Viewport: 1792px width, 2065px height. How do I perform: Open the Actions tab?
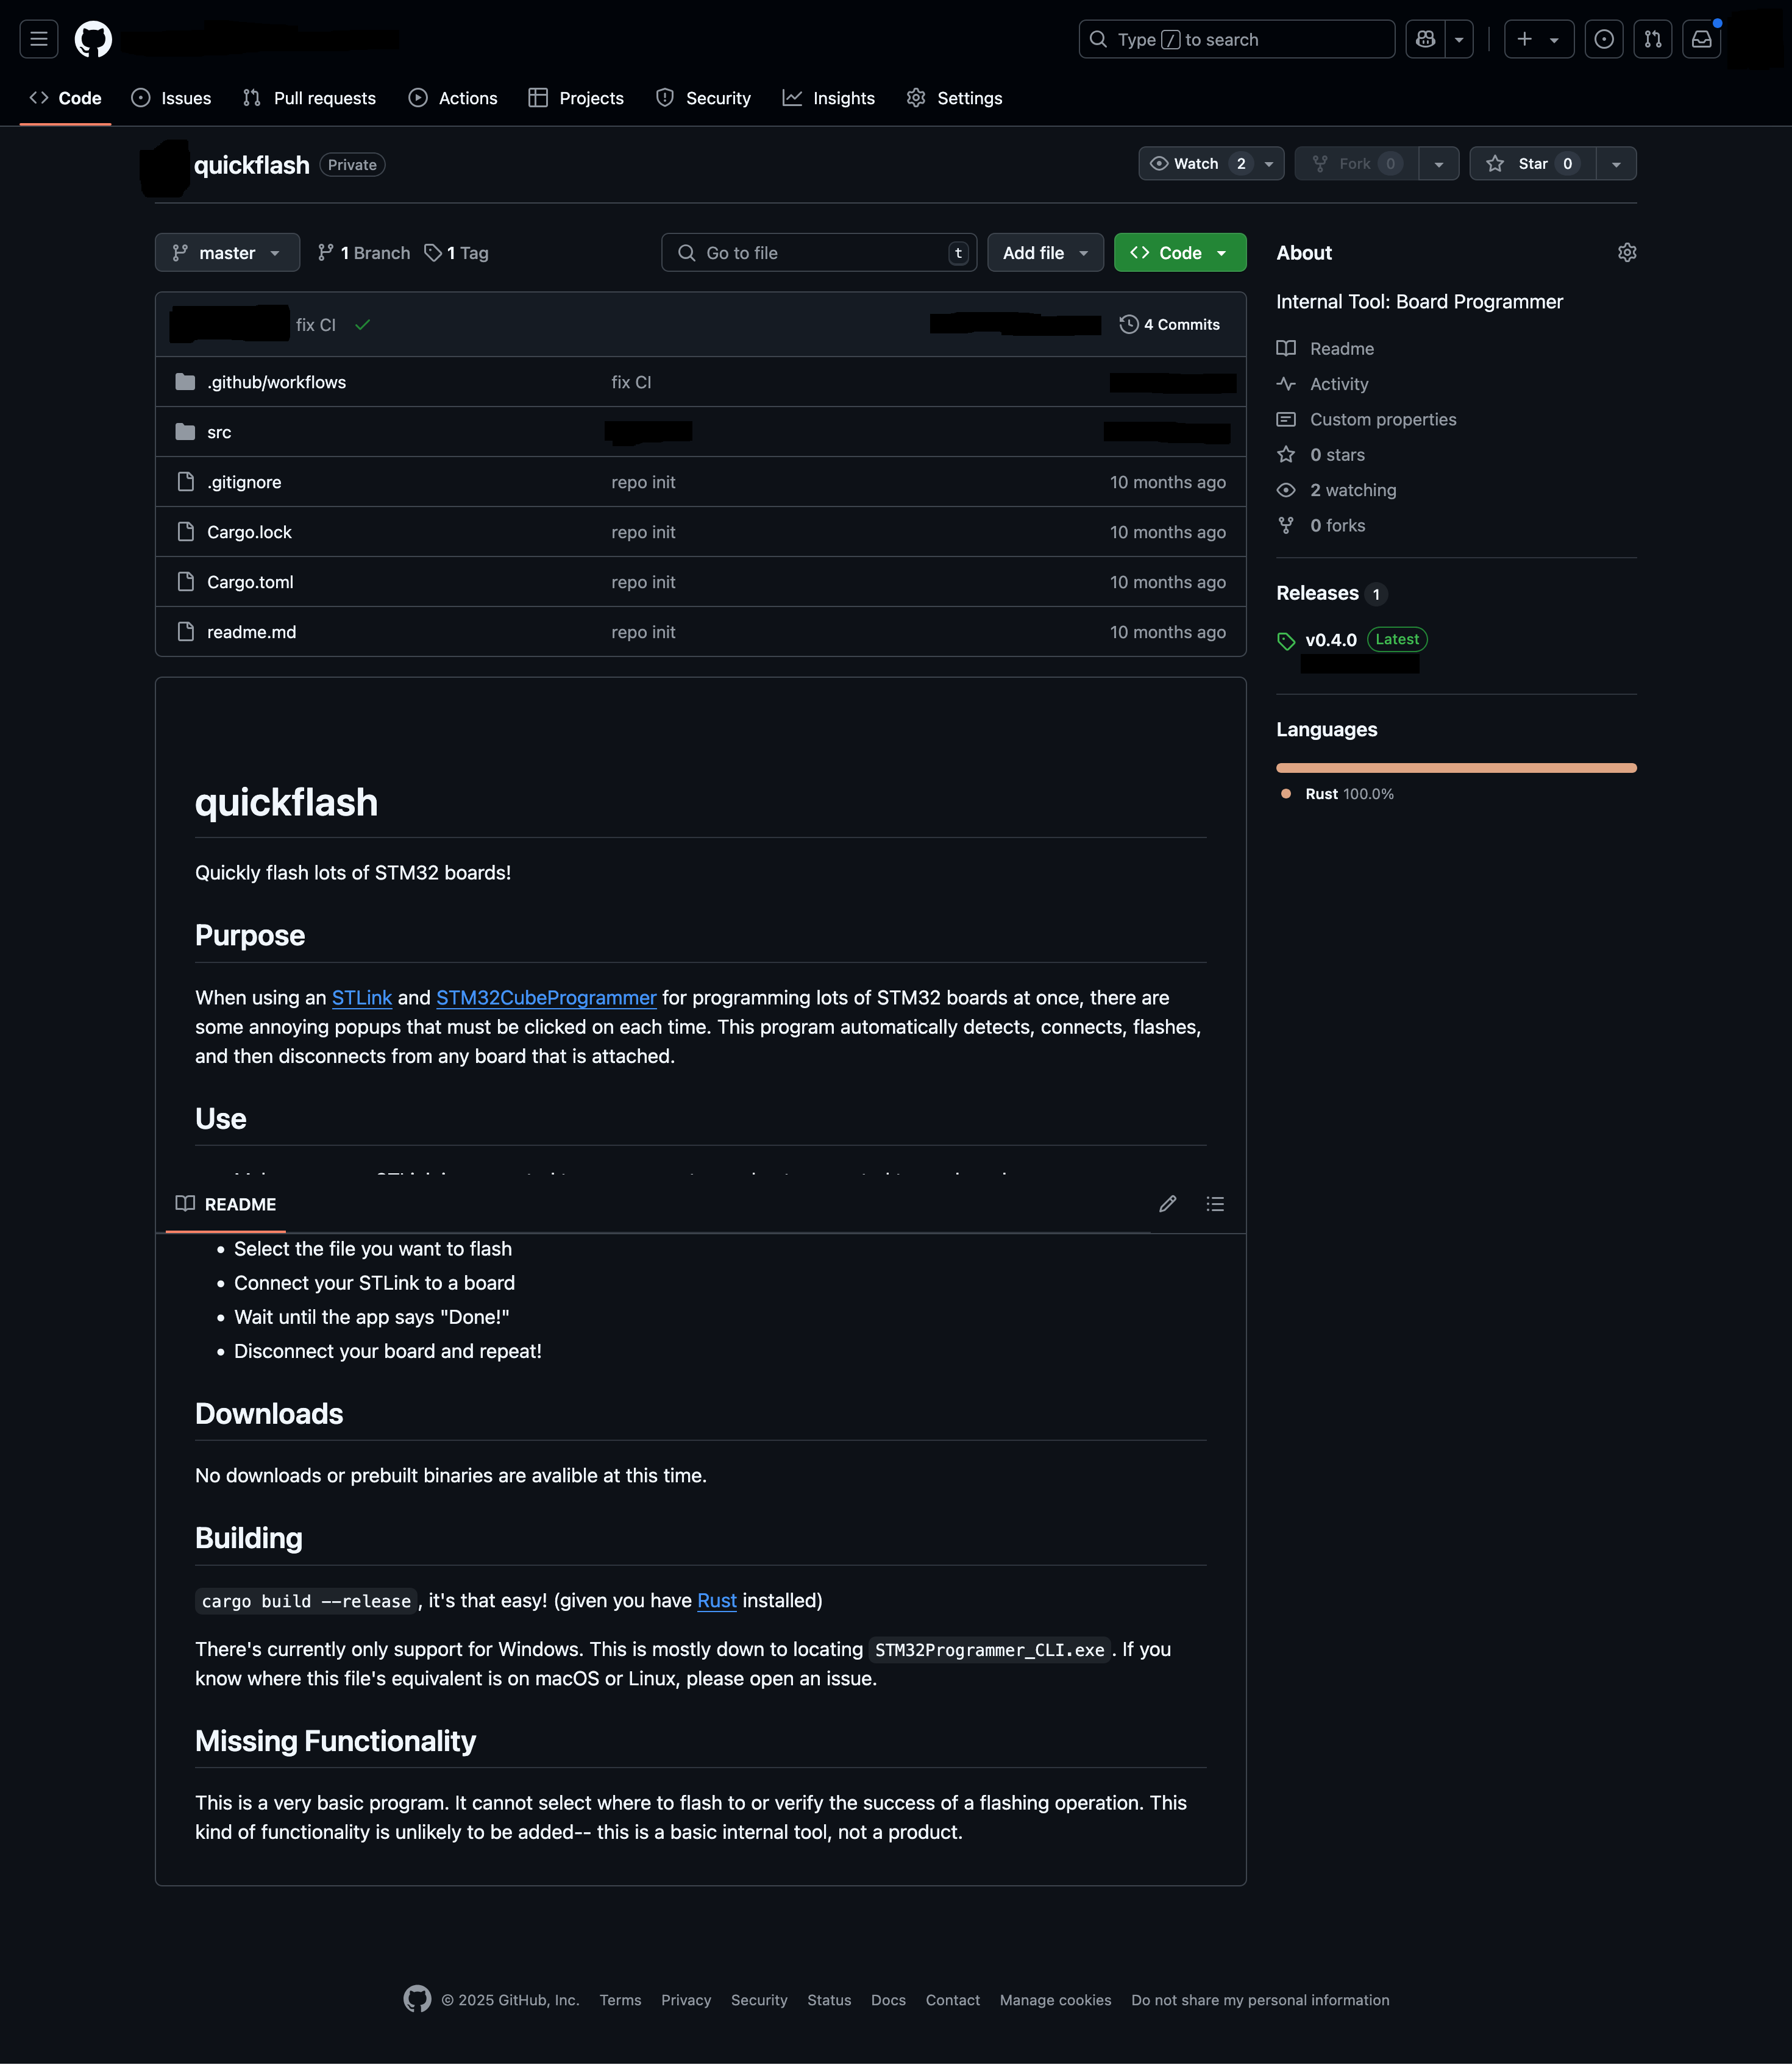(x=453, y=98)
